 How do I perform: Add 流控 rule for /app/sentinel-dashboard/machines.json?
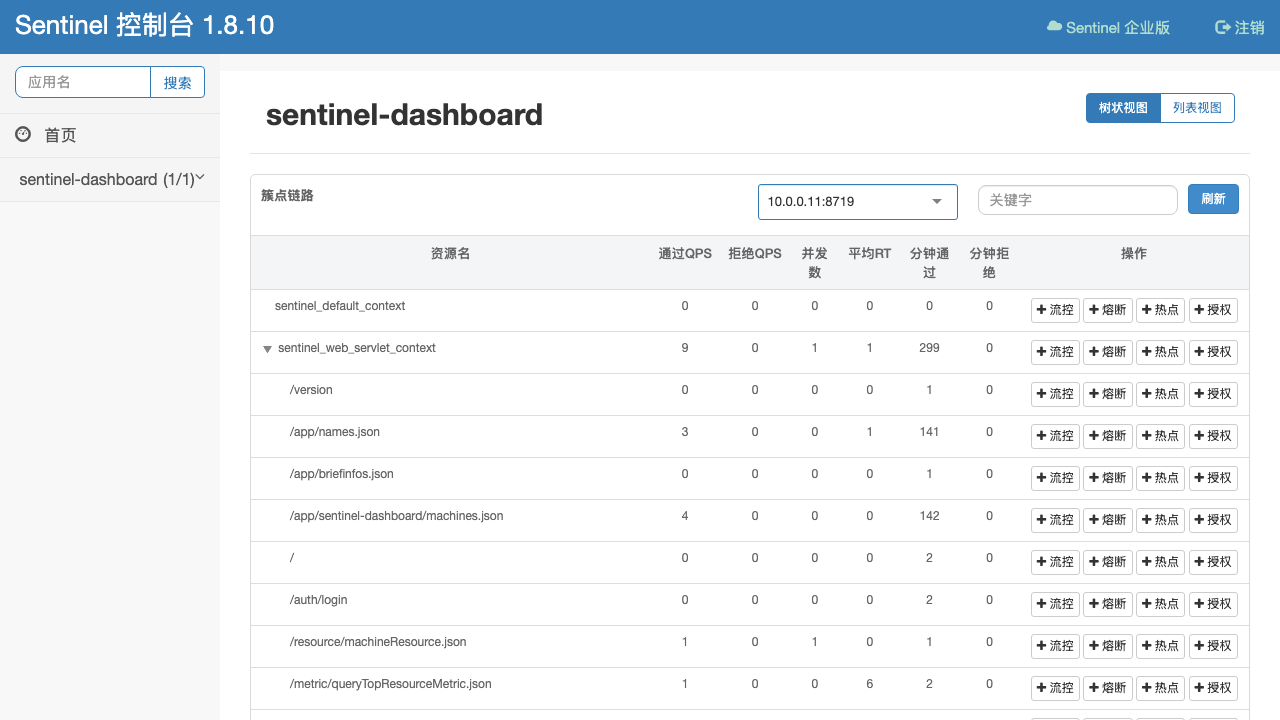click(1055, 520)
